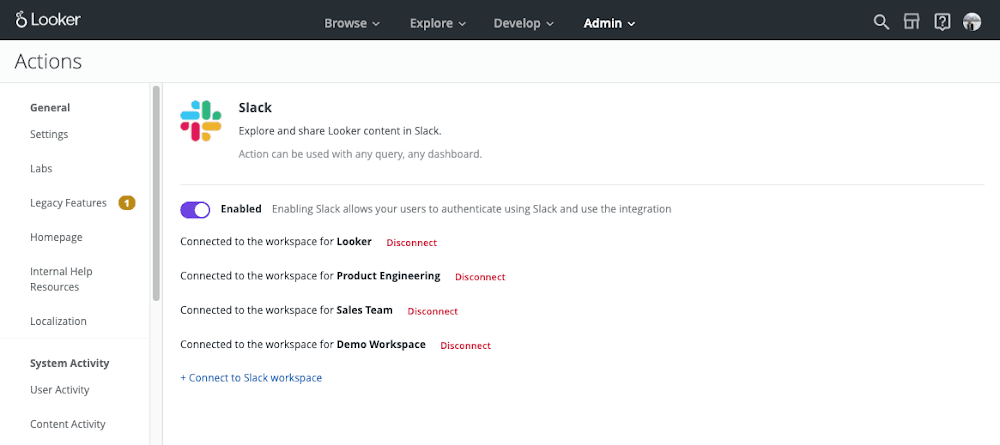
Task: Expand the Develop menu
Action: point(524,24)
